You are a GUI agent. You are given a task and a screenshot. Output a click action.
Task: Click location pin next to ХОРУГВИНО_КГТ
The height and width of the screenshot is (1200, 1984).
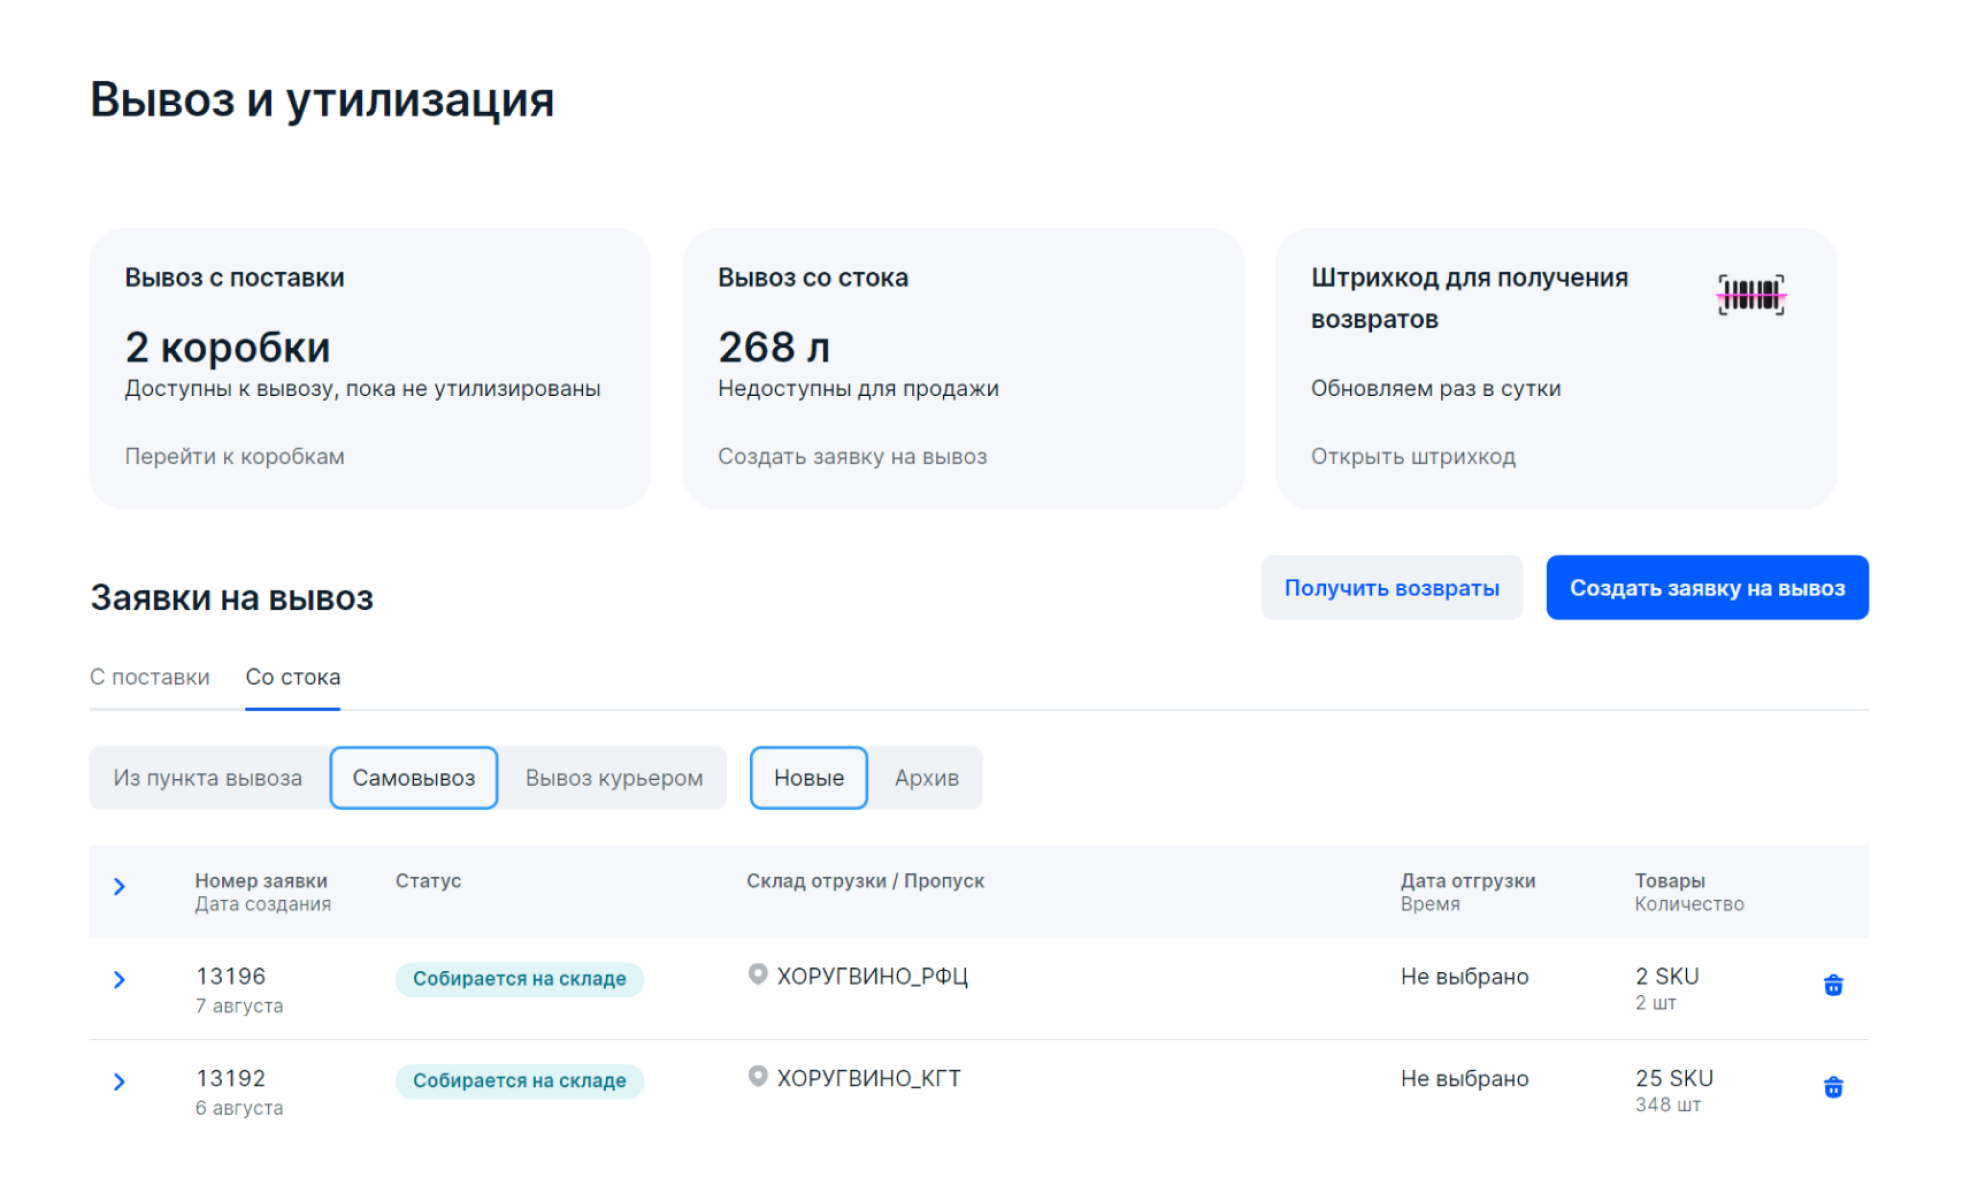[758, 1077]
